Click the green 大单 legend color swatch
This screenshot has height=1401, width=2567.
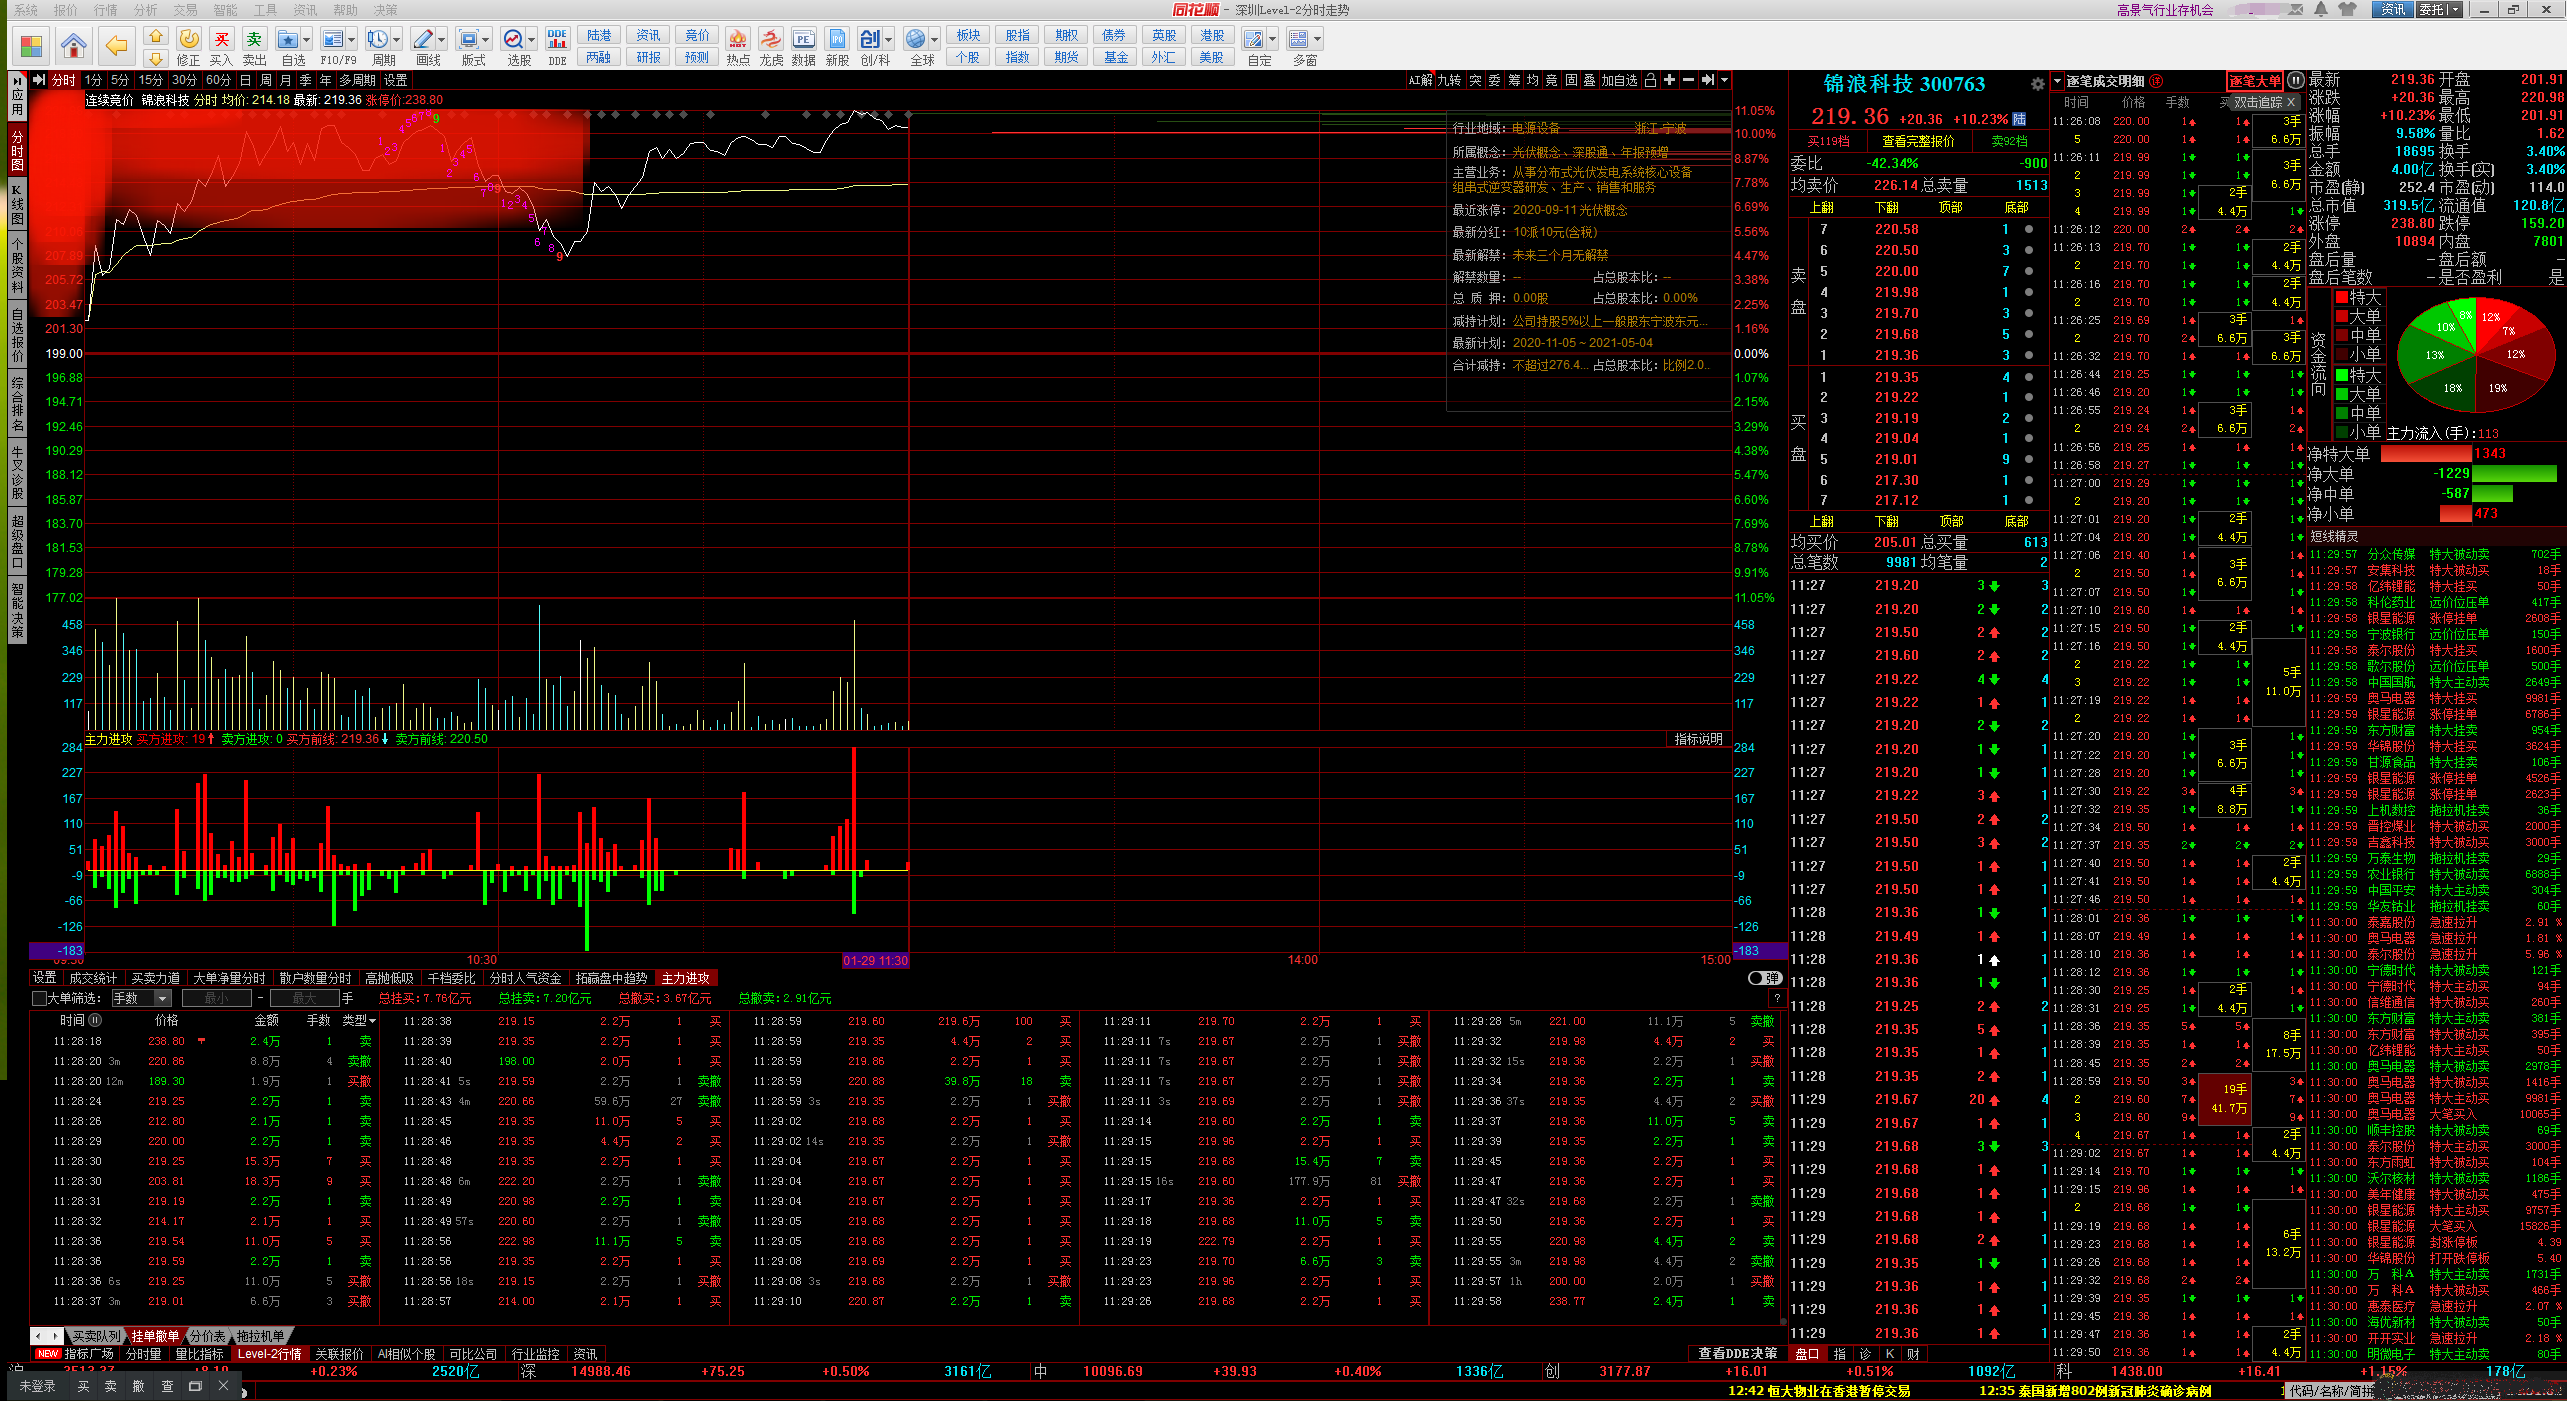coord(2341,394)
